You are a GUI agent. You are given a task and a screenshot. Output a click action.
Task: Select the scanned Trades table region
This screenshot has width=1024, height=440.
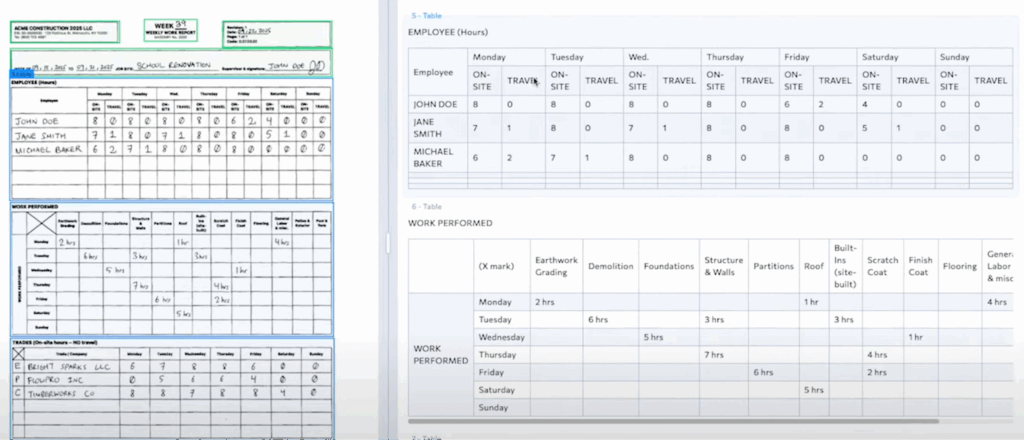[x=170, y=387]
